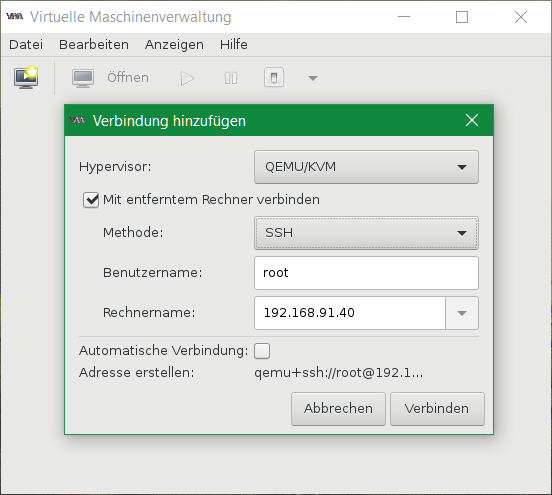Image resolution: width=552 pixels, height=495 pixels.
Task: Click the new virtual machine icon
Action: (26, 77)
